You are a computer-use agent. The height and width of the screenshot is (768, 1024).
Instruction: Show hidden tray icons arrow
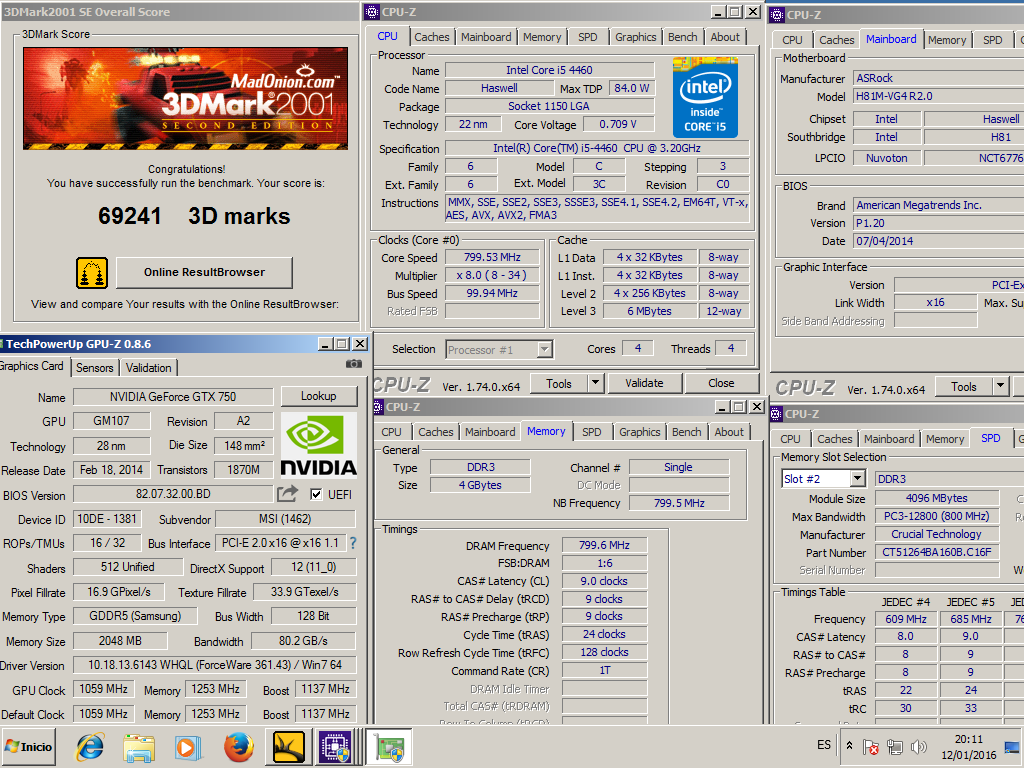(x=849, y=745)
